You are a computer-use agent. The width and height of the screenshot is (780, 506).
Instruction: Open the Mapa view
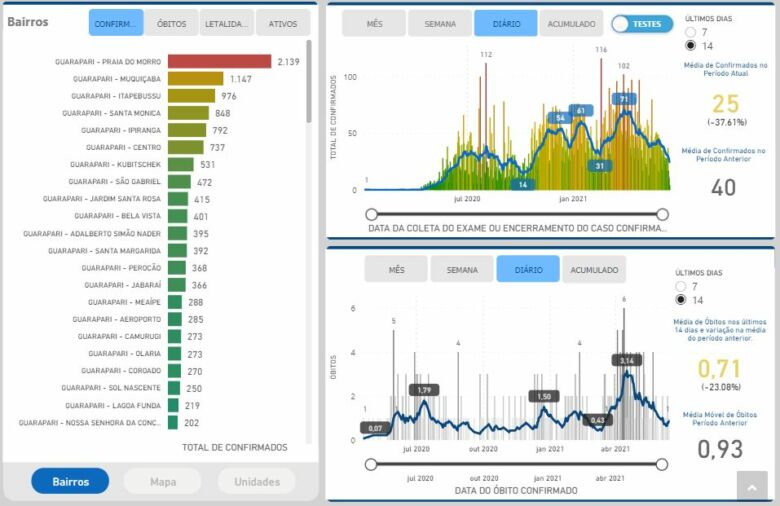pos(163,481)
